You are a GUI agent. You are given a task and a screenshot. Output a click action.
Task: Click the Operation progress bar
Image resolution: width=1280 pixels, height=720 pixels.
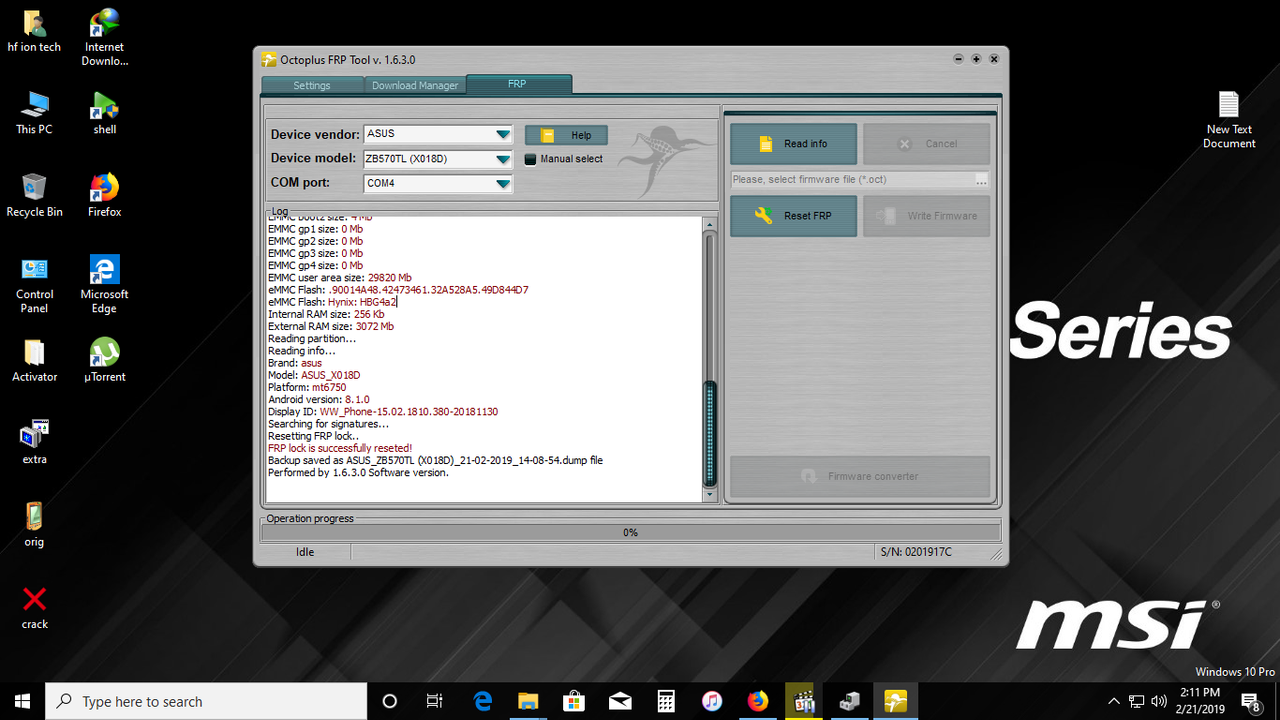click(x=630, y=533)
